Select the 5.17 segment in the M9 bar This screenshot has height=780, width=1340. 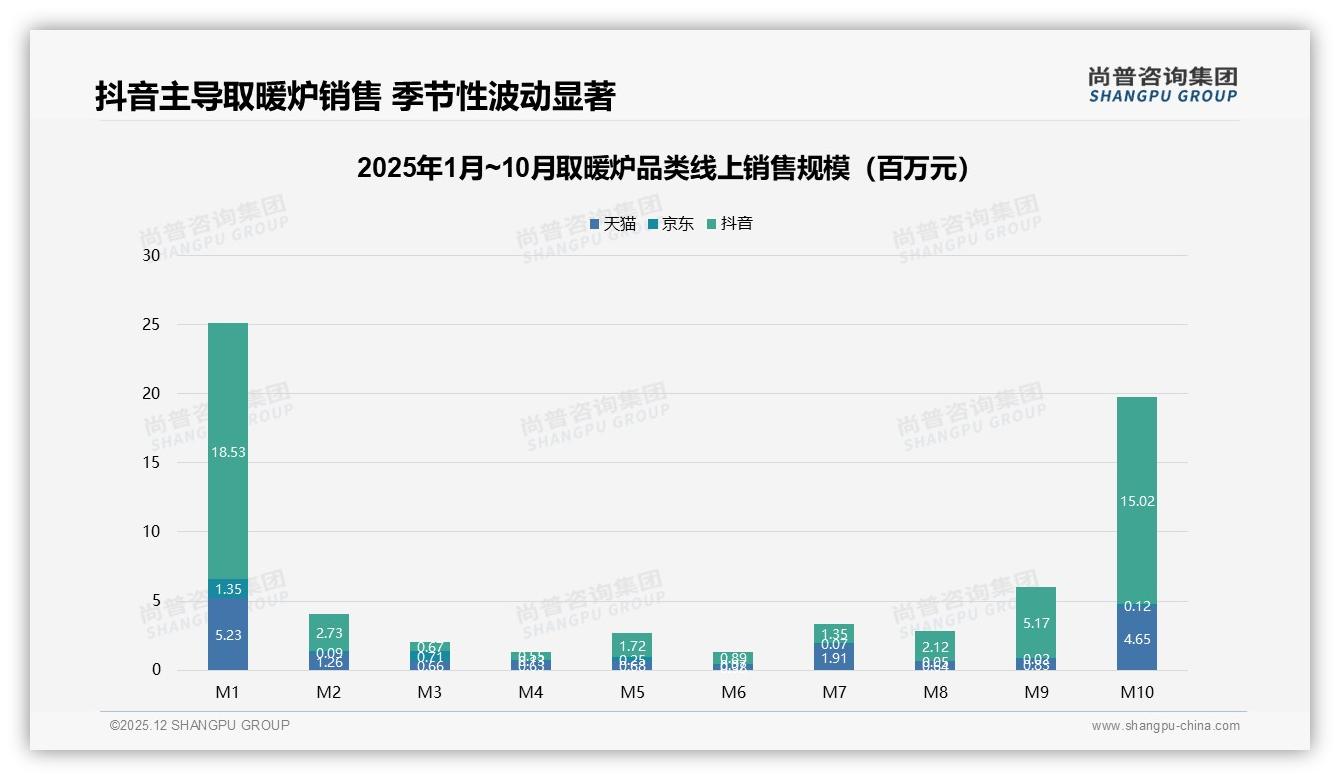click(1036, 622)
